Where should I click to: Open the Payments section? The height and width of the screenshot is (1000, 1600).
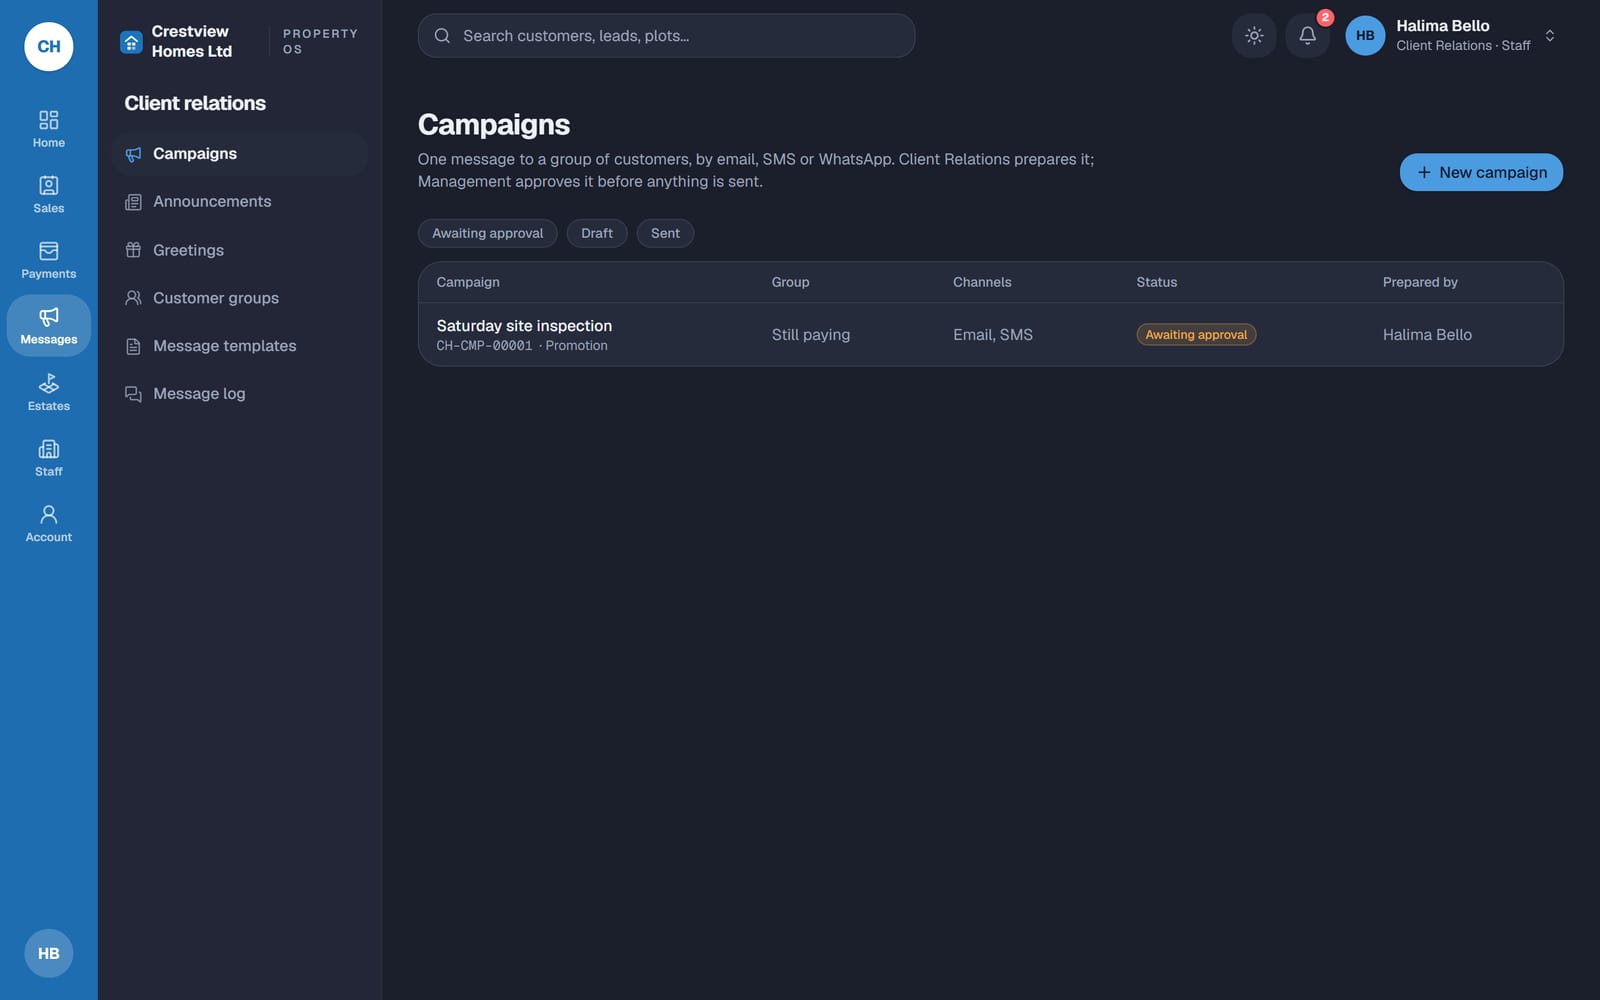pos(48,260)
